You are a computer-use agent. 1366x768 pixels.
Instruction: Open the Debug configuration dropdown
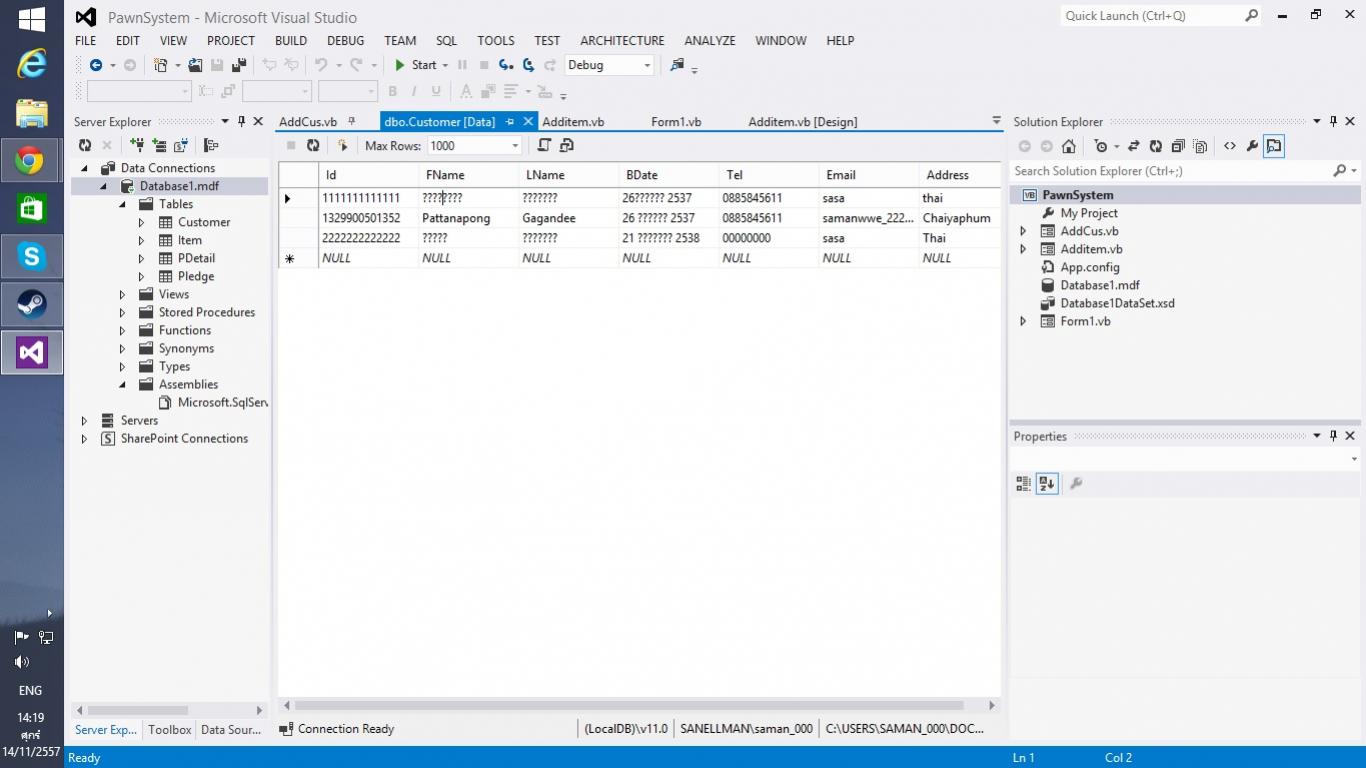tap(646, 65)
